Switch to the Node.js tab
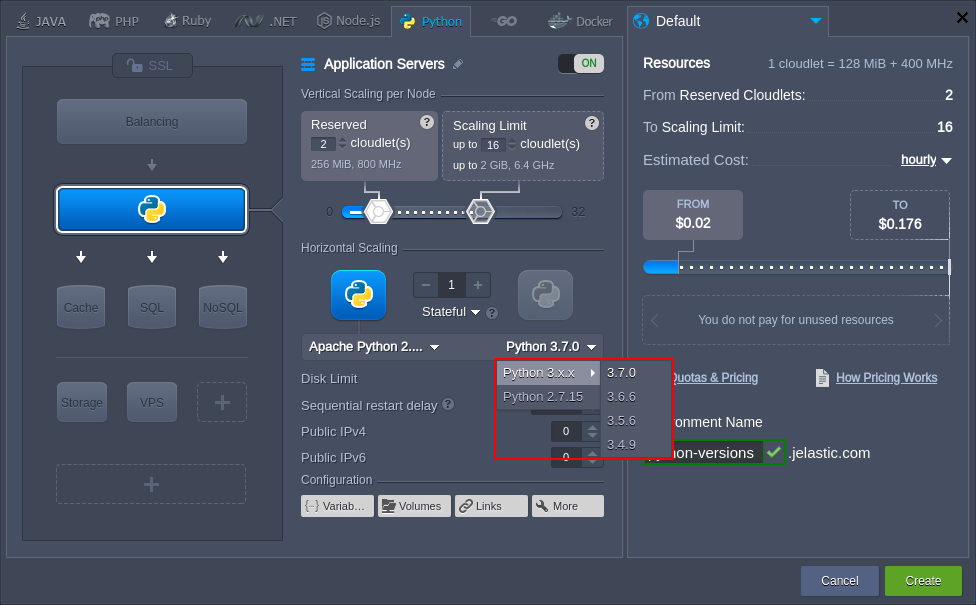Image resolution: width=976 pixels, height=605 pixels. coord(348,20)
